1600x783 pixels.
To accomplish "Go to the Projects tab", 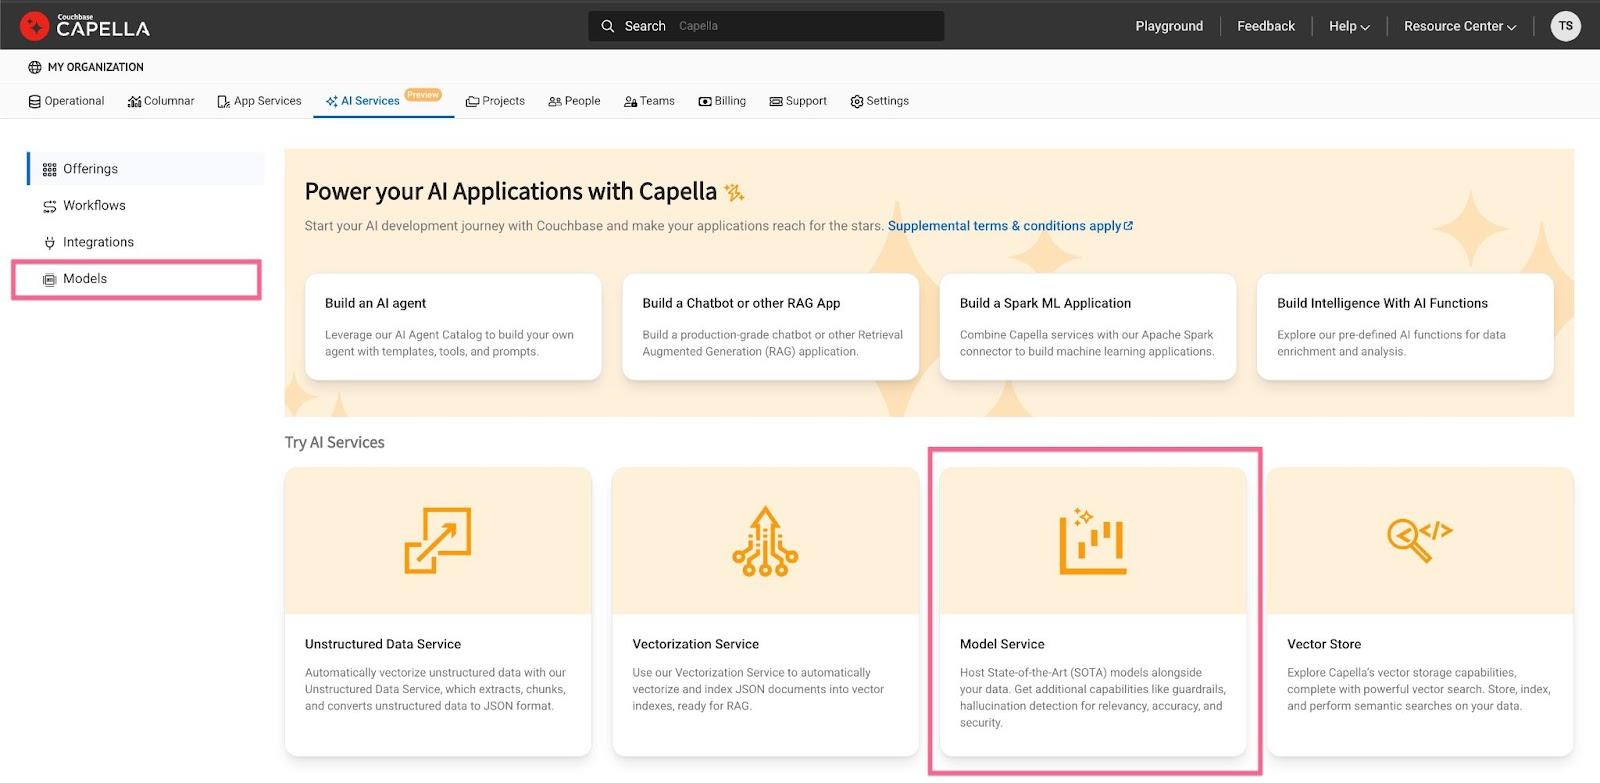I will point(495,101).
